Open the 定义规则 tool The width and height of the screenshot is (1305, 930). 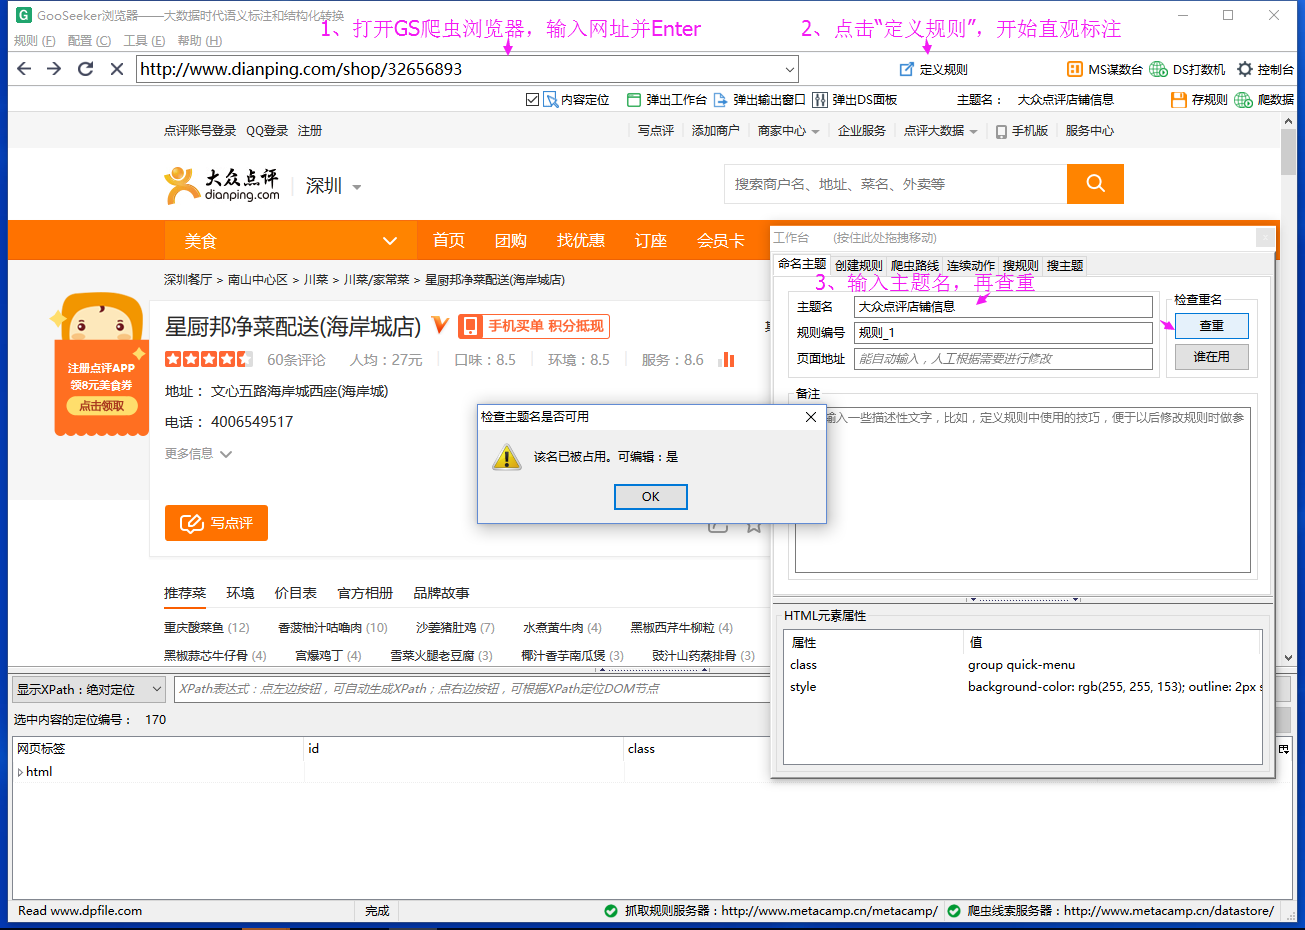coord(934,68)
